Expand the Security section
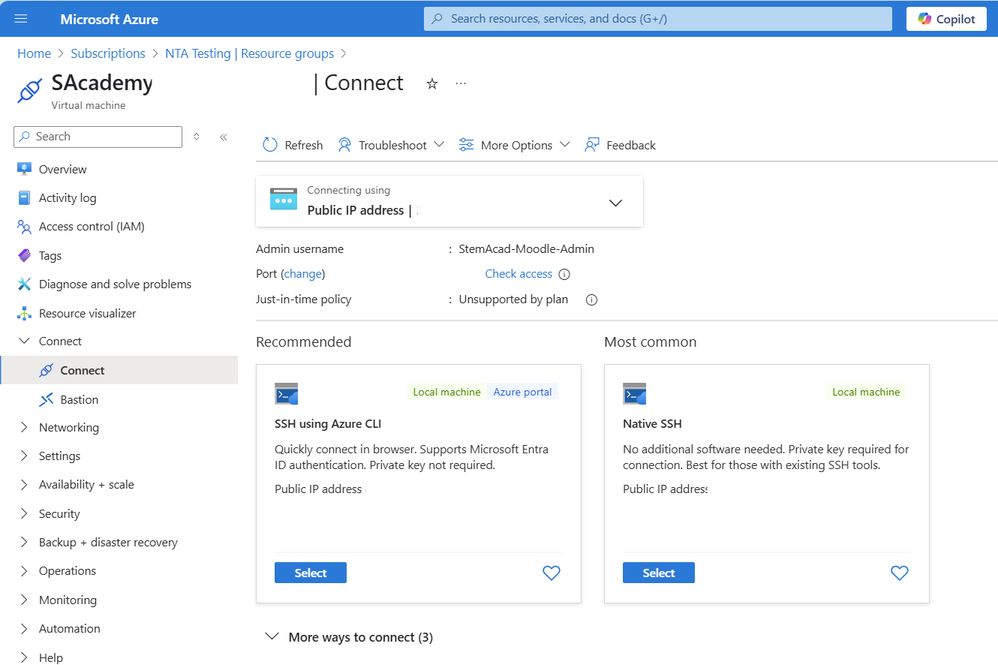Image resolution: width=998 pixels, height=665 pixels. click(24, 514)
